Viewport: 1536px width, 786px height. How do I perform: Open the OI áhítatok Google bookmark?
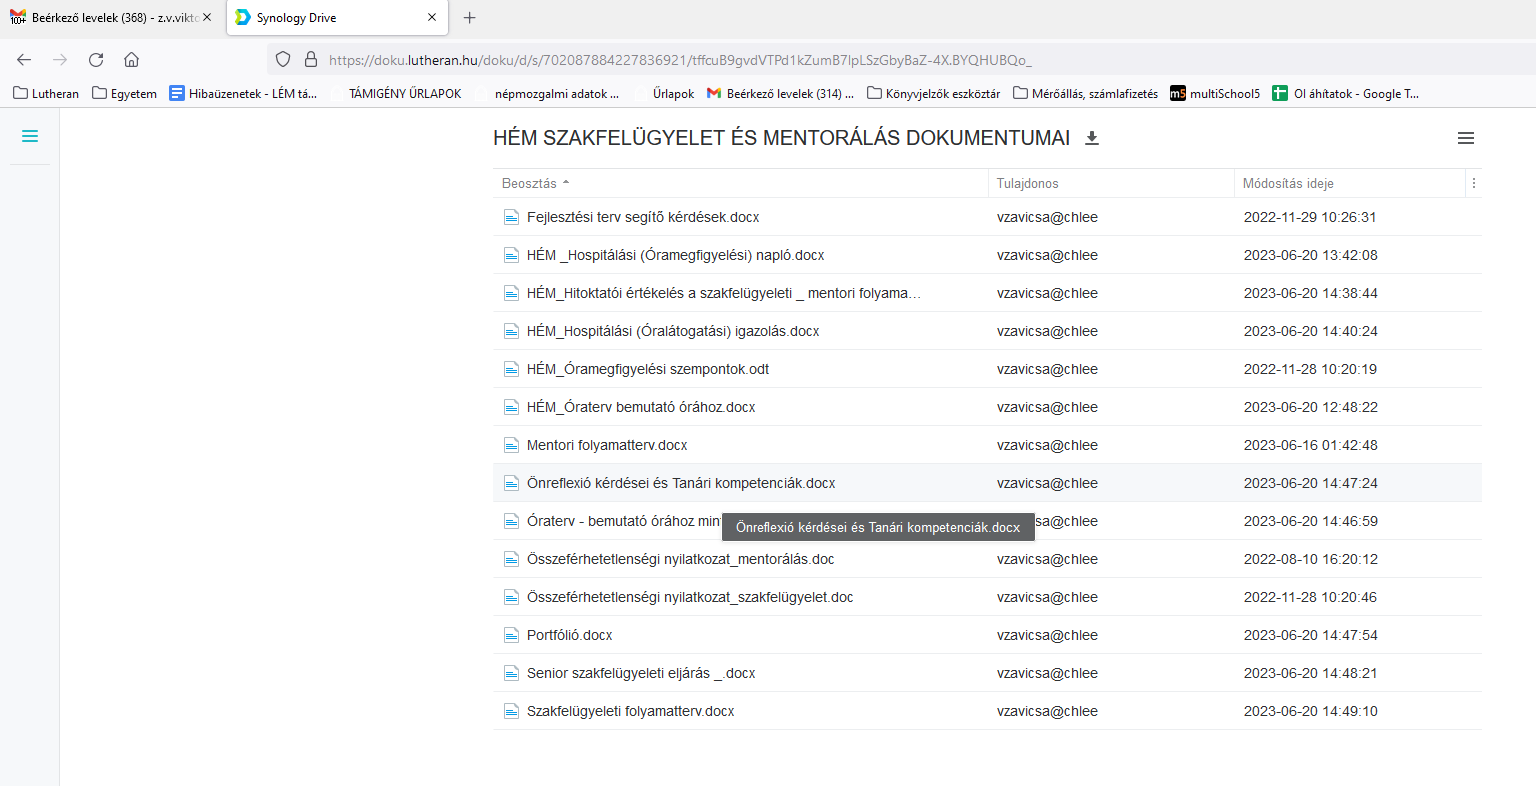(1346, 93)
